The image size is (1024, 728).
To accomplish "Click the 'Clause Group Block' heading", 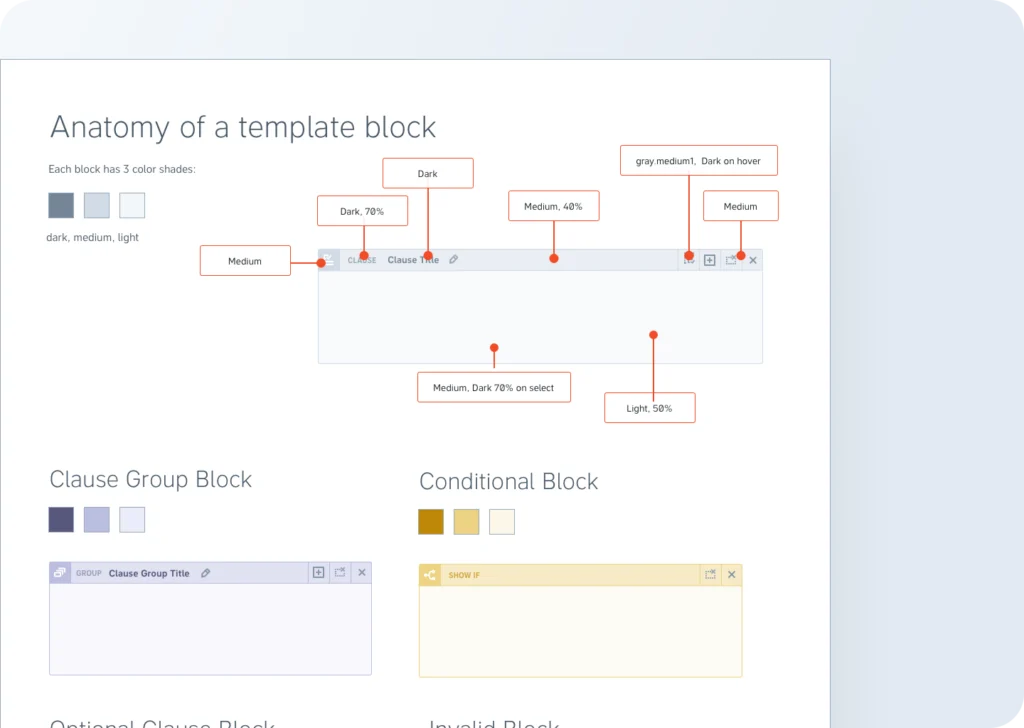I will pyautogui.click(x=151, y=479).
